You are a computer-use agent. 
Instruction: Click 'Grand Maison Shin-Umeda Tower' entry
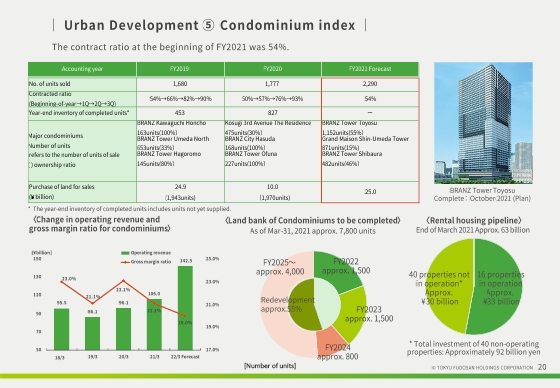(365, 139)
